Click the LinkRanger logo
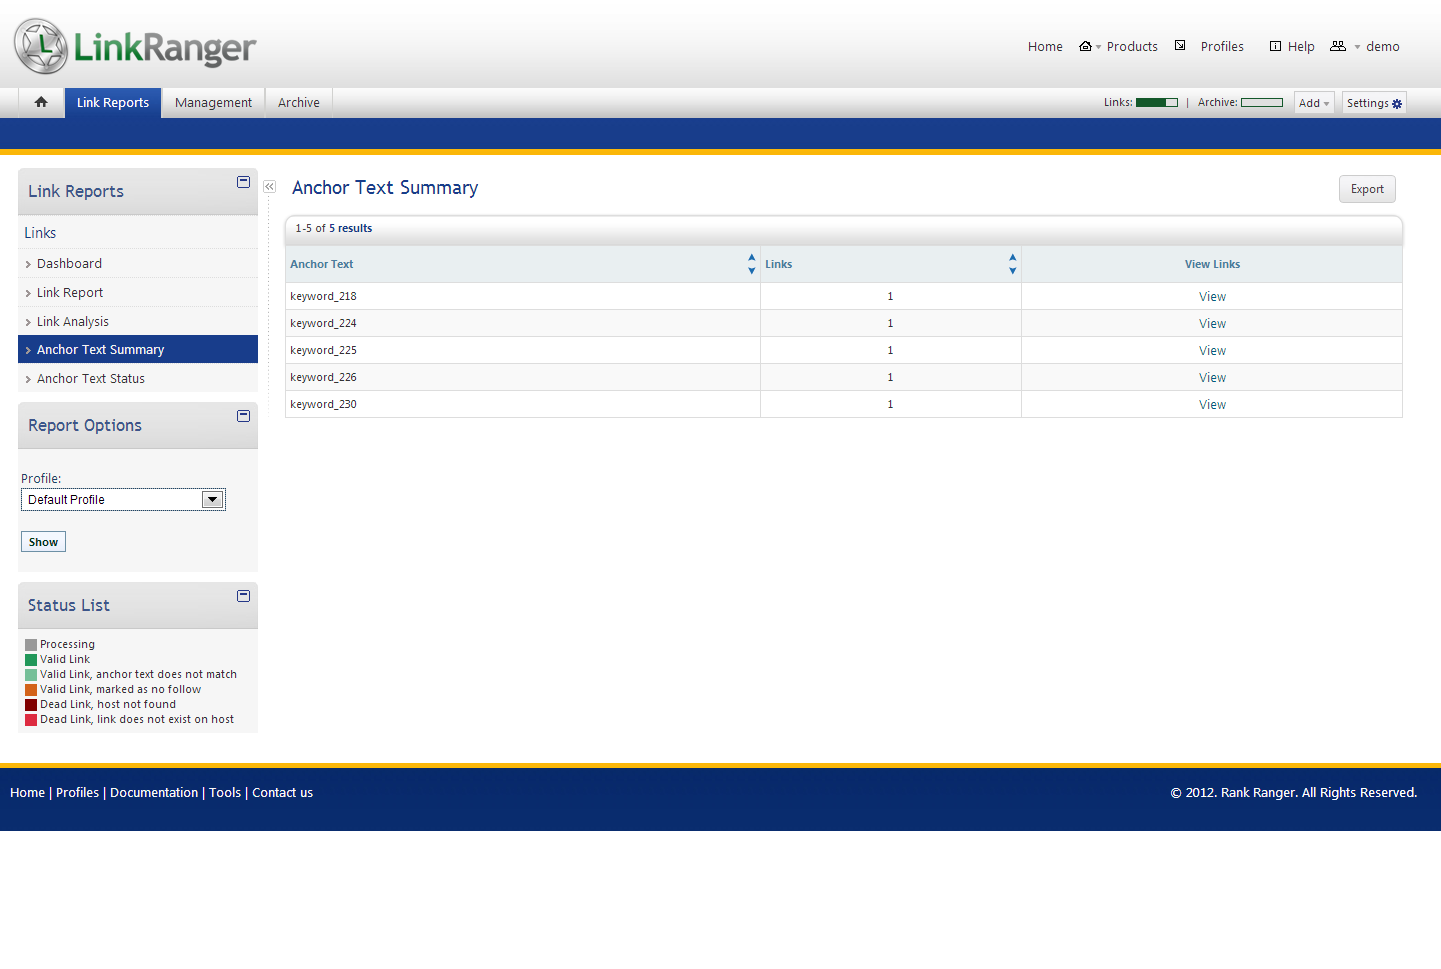The width and height of the screenshot is (1441, 969). click(136, 46)
